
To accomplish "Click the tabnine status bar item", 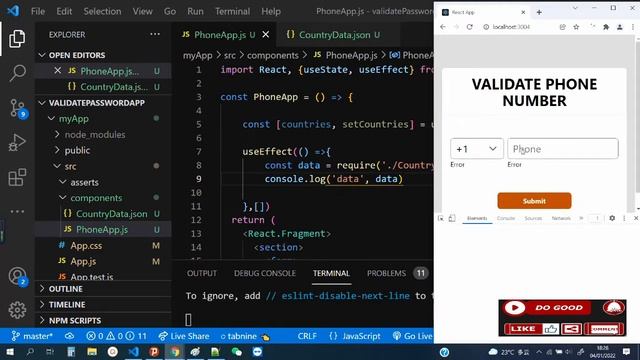I will (x=245, y=336).
